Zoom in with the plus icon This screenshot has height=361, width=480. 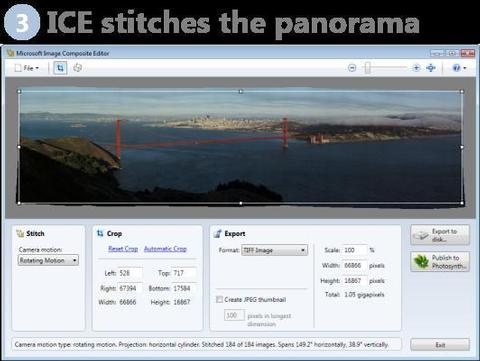(416, 68)
